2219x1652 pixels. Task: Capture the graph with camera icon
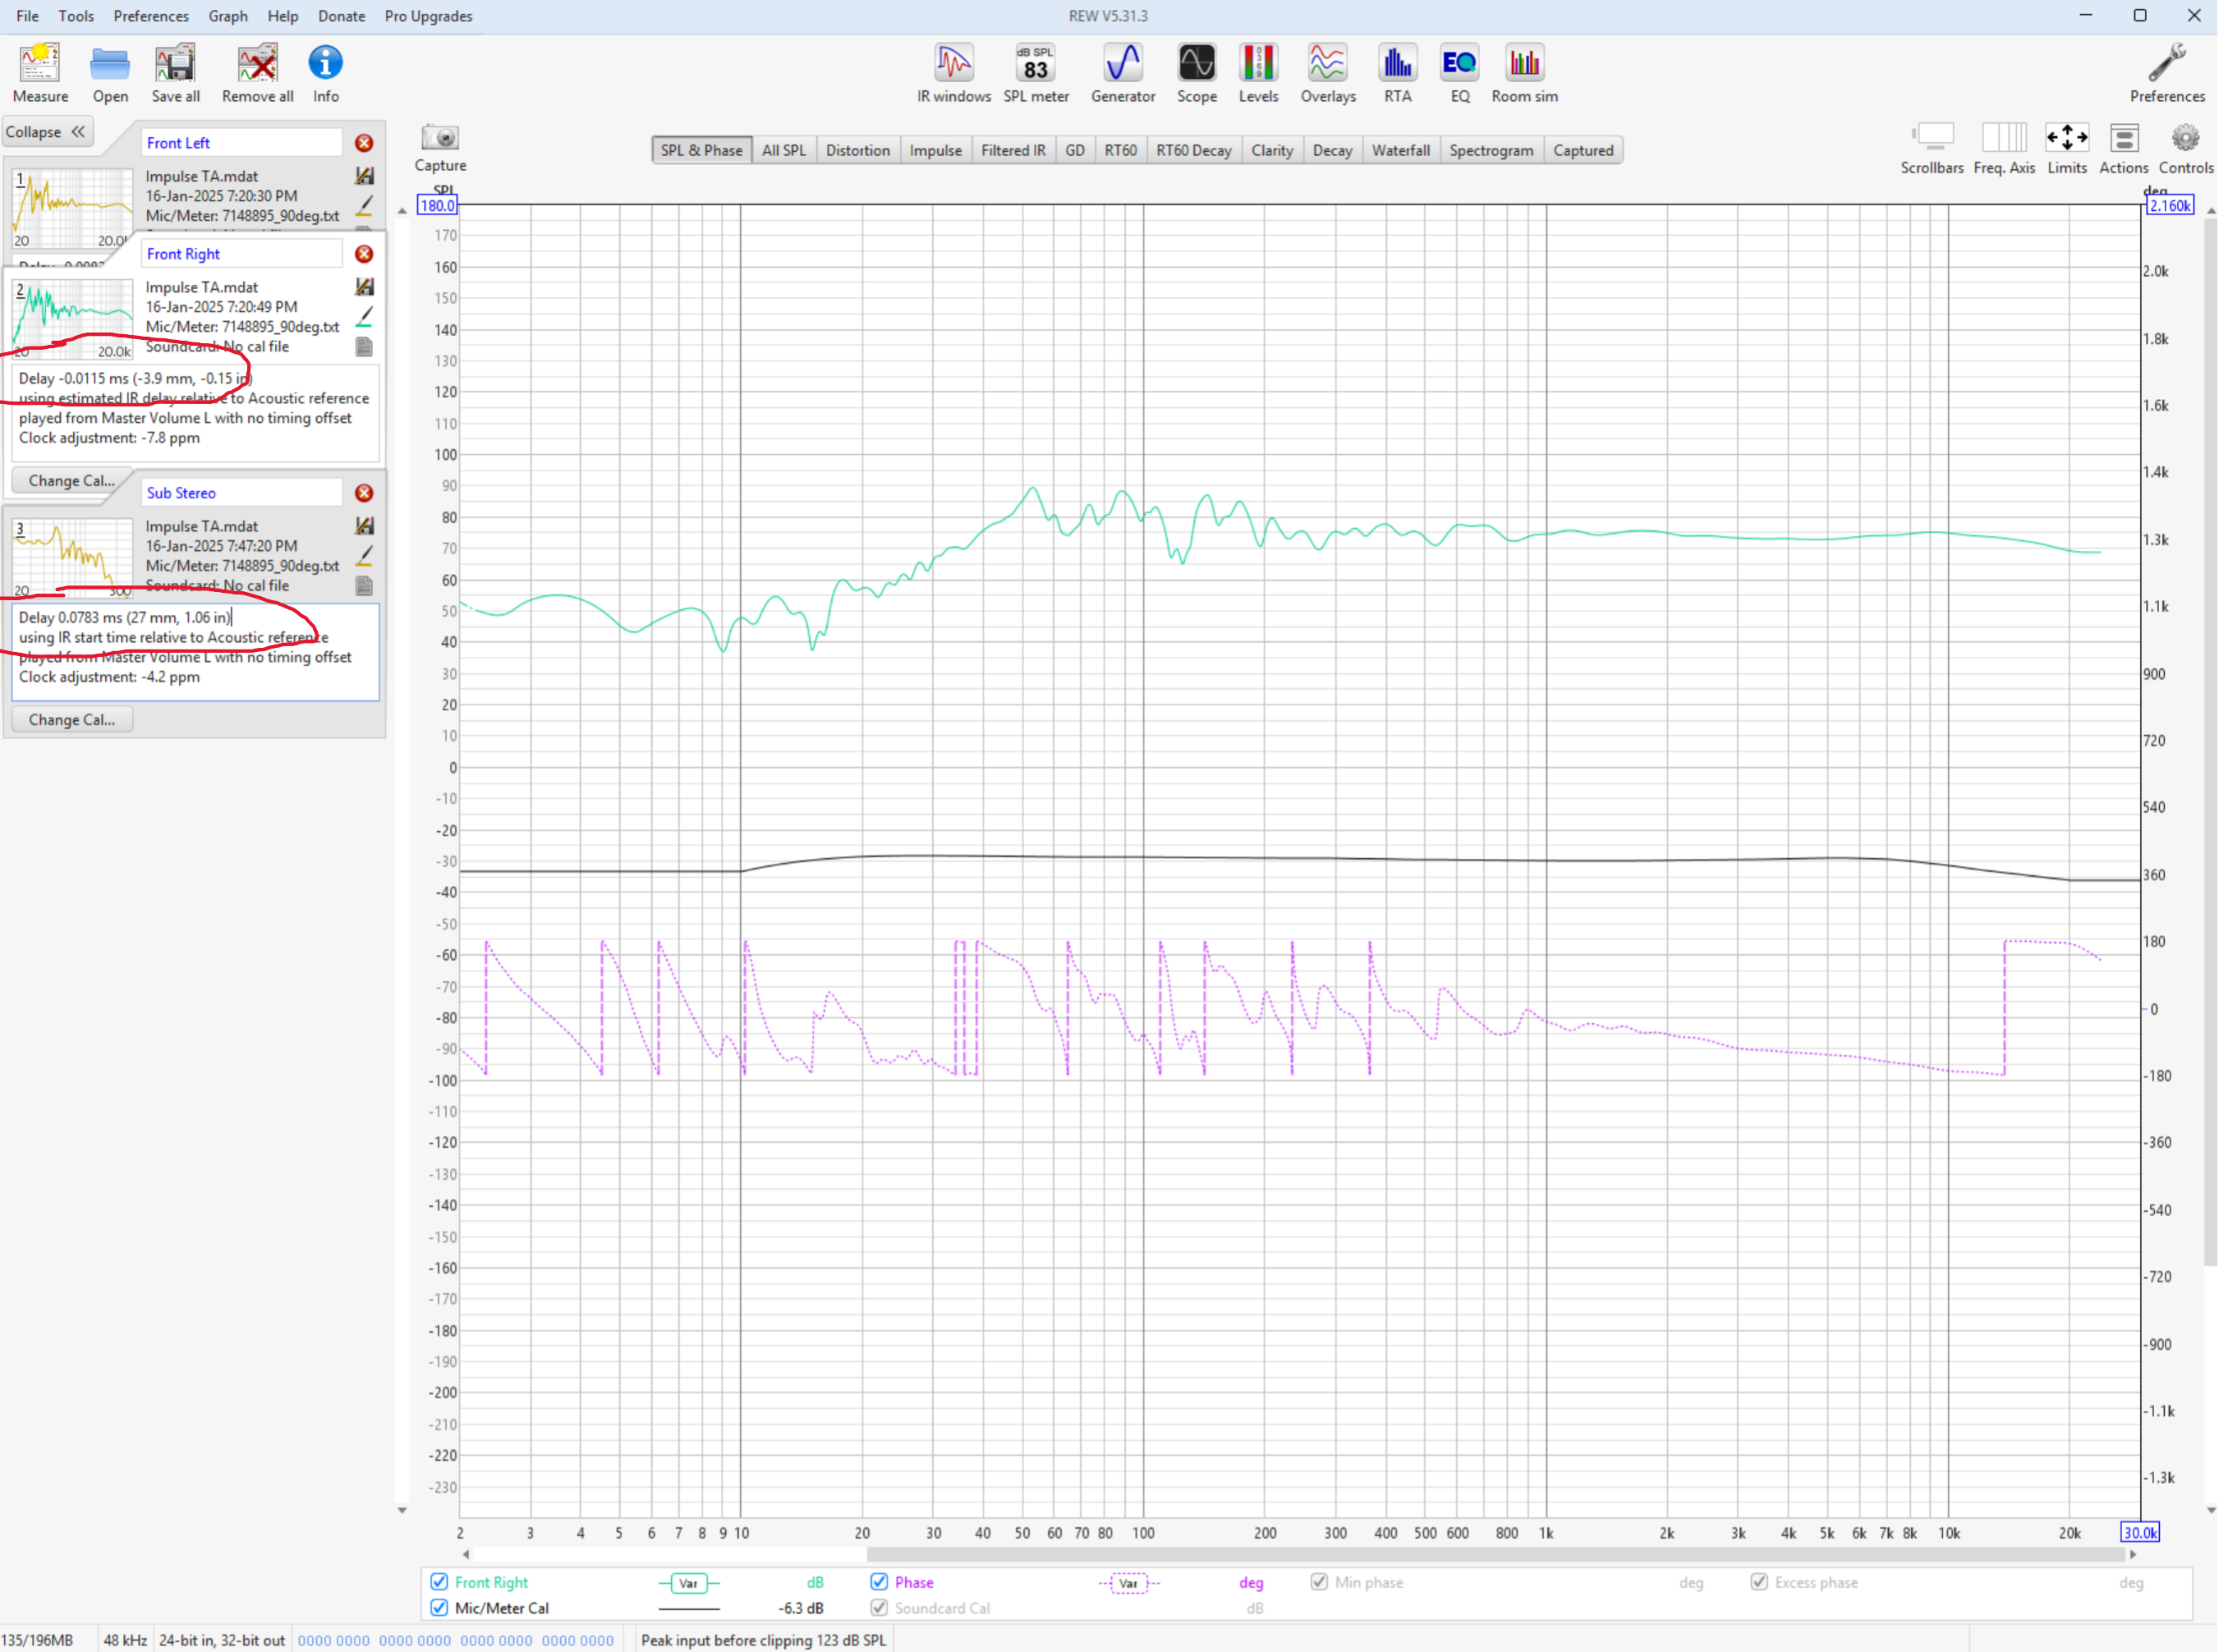point(439,148)
